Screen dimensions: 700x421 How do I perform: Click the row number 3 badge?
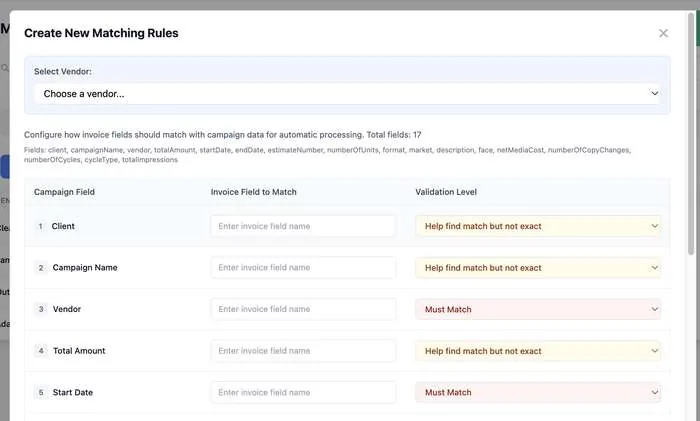click(x=41, y=309)
